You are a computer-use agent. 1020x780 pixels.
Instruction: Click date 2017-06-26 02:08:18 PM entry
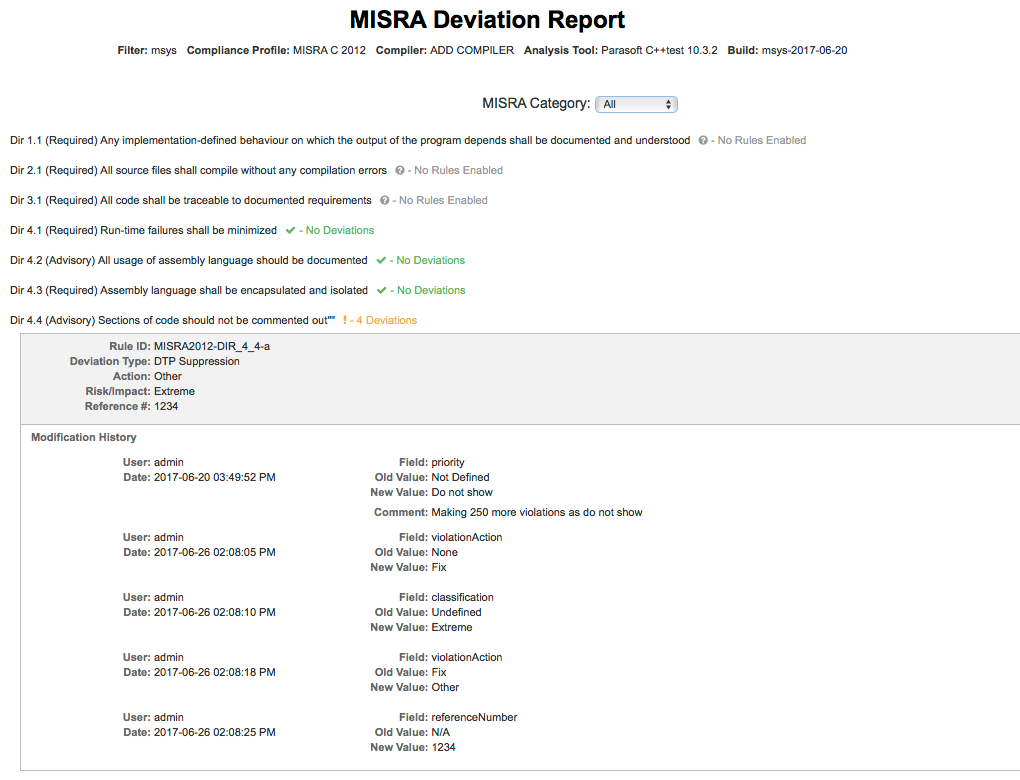tap(215, 671)
